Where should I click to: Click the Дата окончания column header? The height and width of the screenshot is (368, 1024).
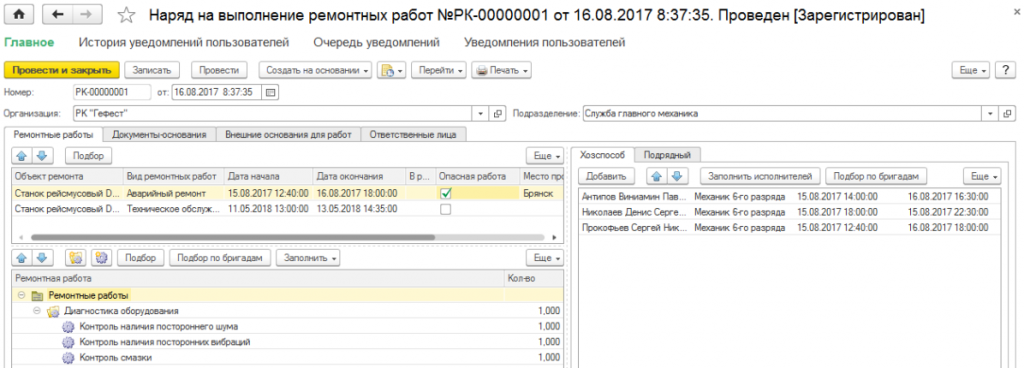point(358,176)
